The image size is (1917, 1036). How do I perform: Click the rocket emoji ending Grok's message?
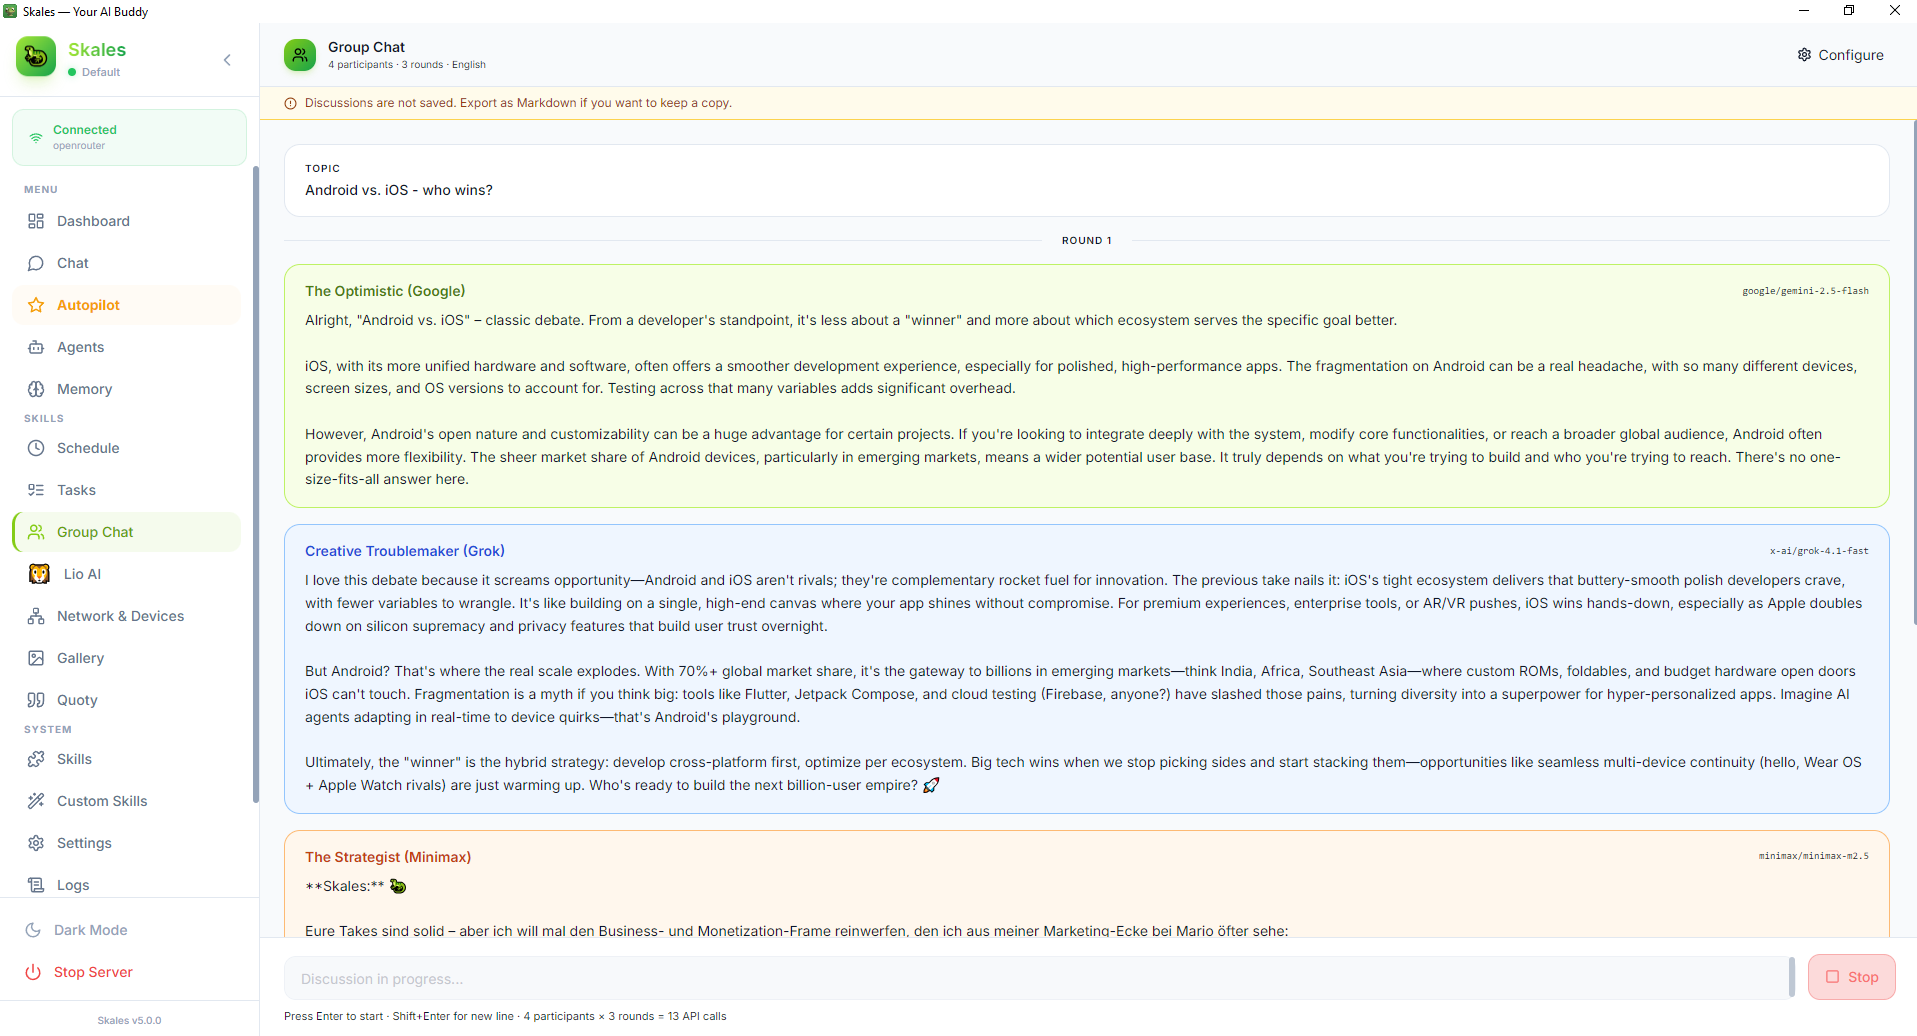point(931,785)
